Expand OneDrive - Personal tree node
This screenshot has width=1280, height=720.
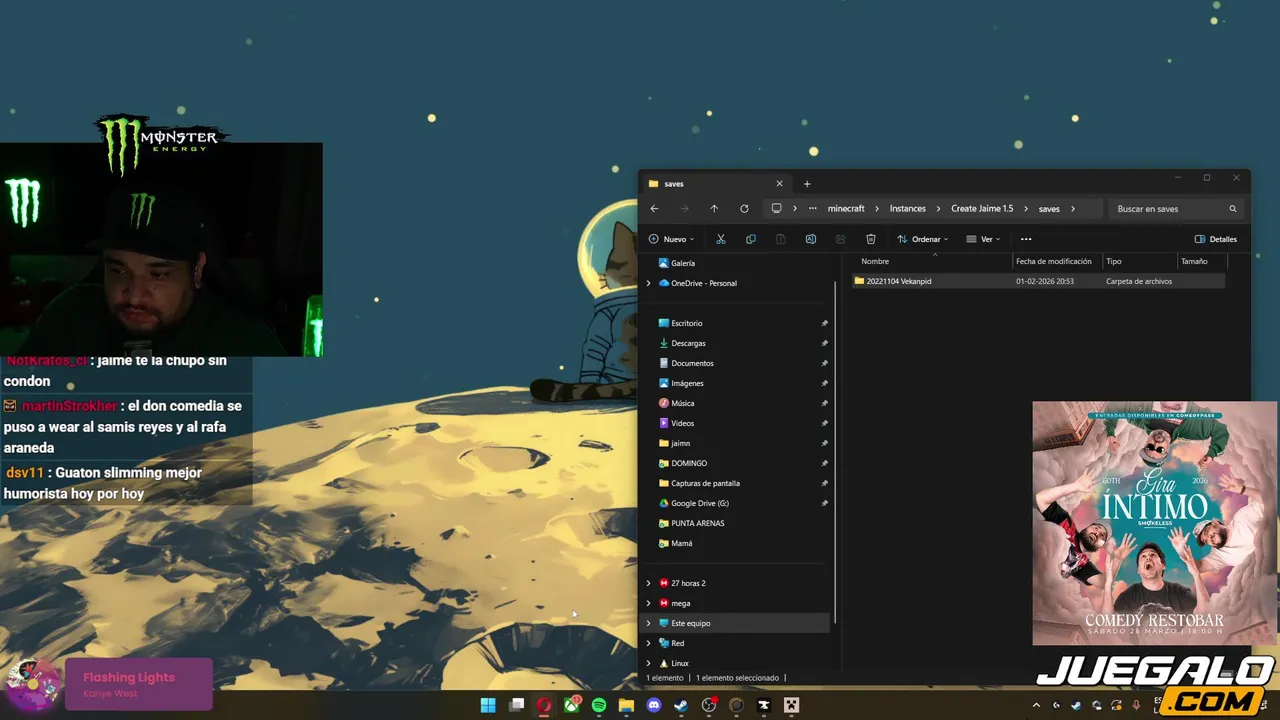[648, 283]
